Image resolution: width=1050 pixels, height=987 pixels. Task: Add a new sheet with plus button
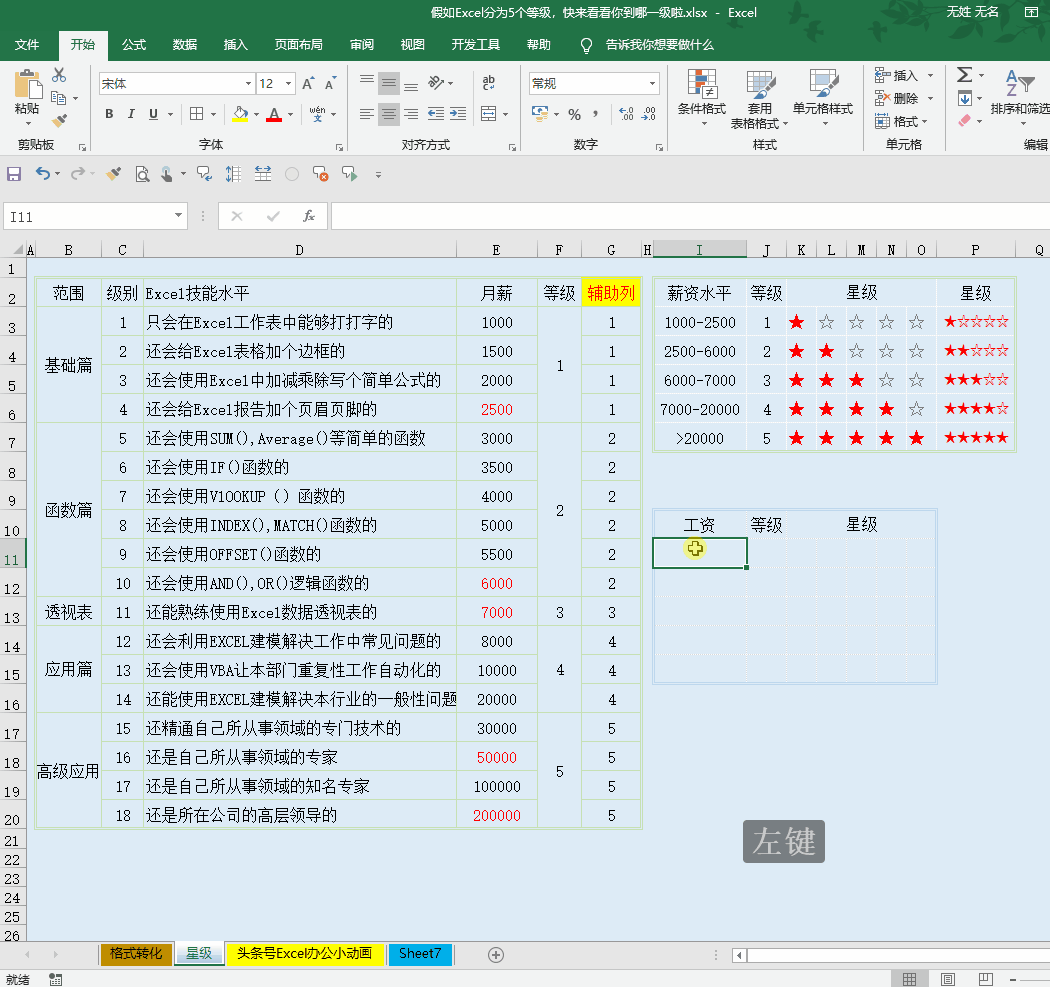click(496, 955)
